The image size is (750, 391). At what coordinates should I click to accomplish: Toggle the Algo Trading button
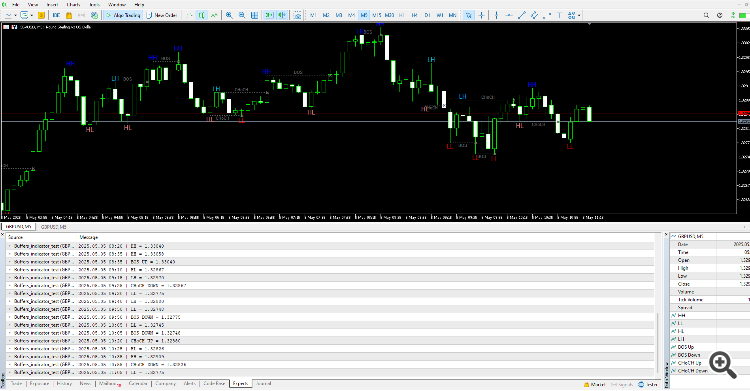click(x=123, y=15)
